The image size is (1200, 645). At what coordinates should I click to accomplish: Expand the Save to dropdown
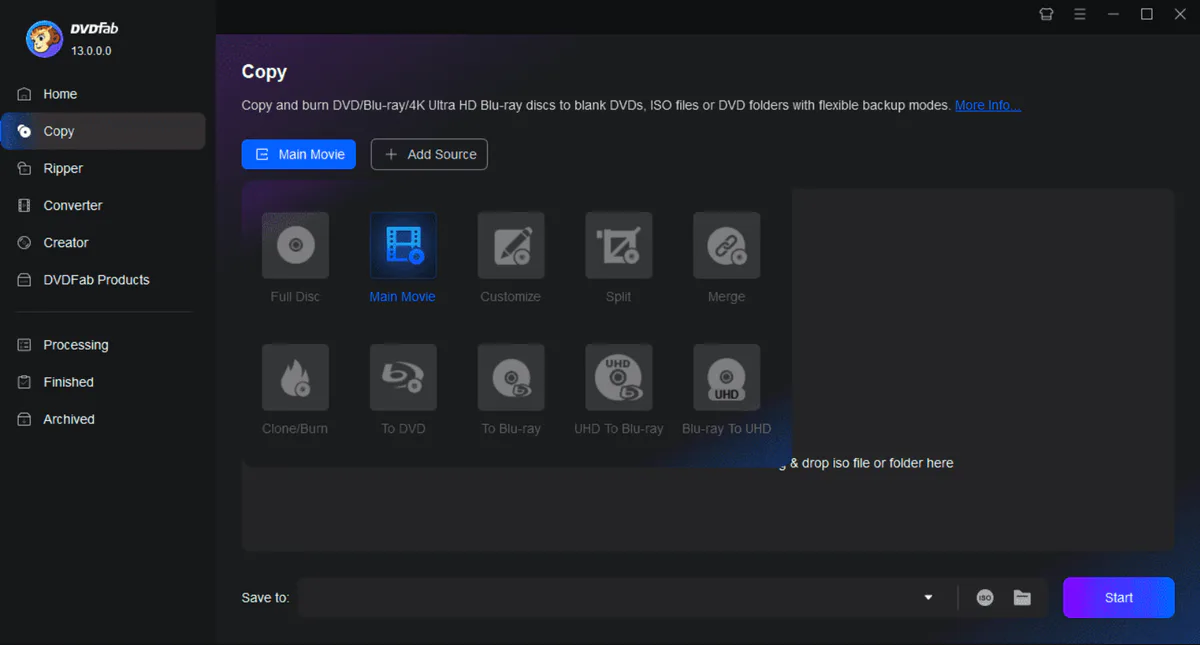[x=927, y=597]
